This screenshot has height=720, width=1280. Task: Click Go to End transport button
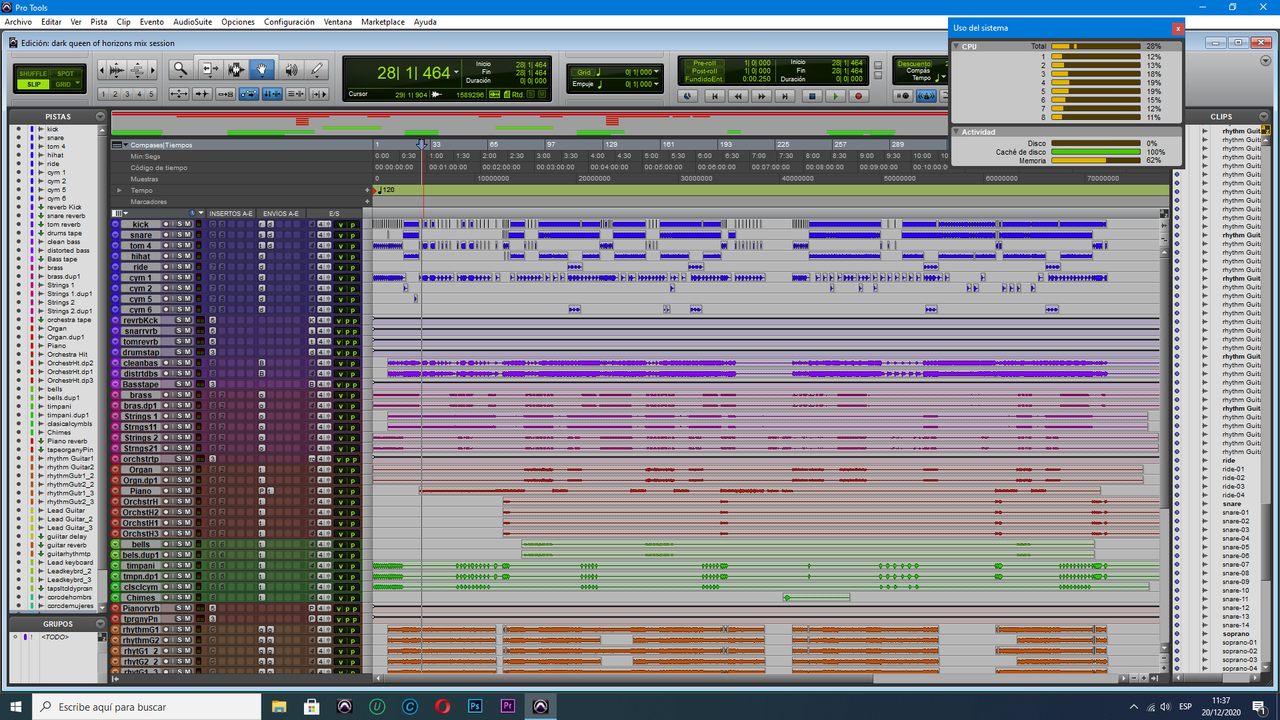785,96
